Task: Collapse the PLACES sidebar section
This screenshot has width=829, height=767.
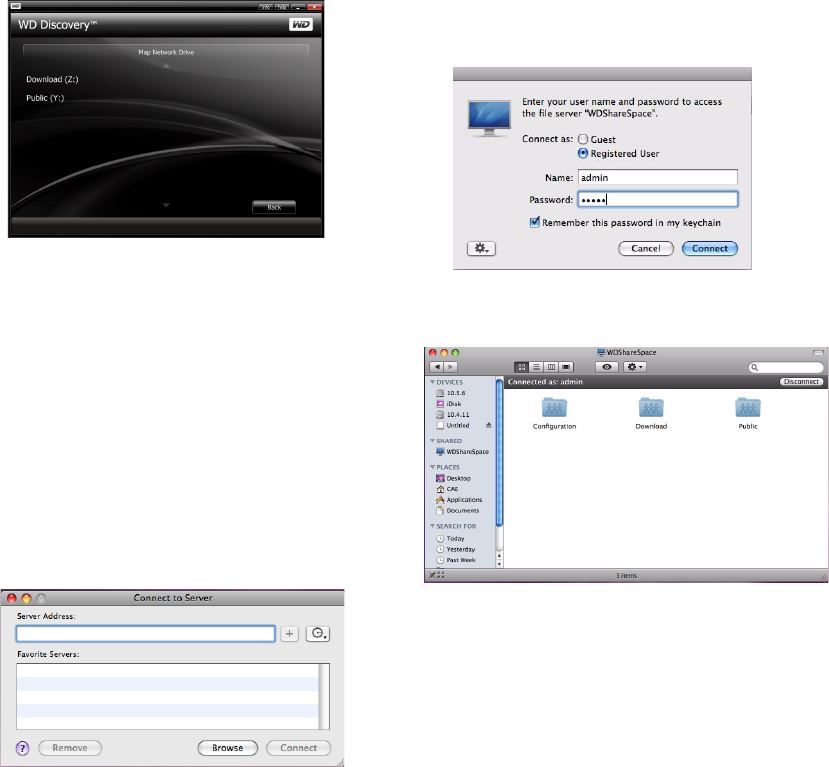Action: [x=432, y=467]
